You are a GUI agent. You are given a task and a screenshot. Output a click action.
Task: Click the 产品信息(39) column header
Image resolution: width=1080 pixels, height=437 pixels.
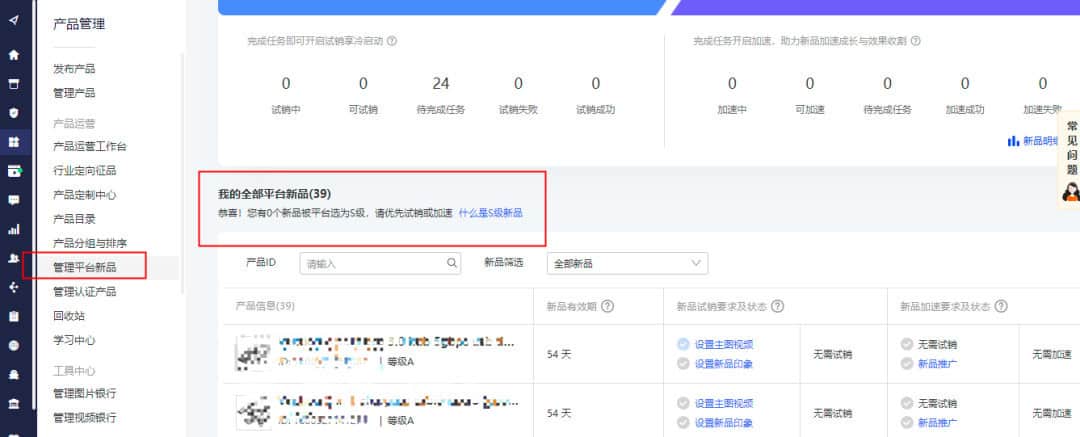coord(265,306)
